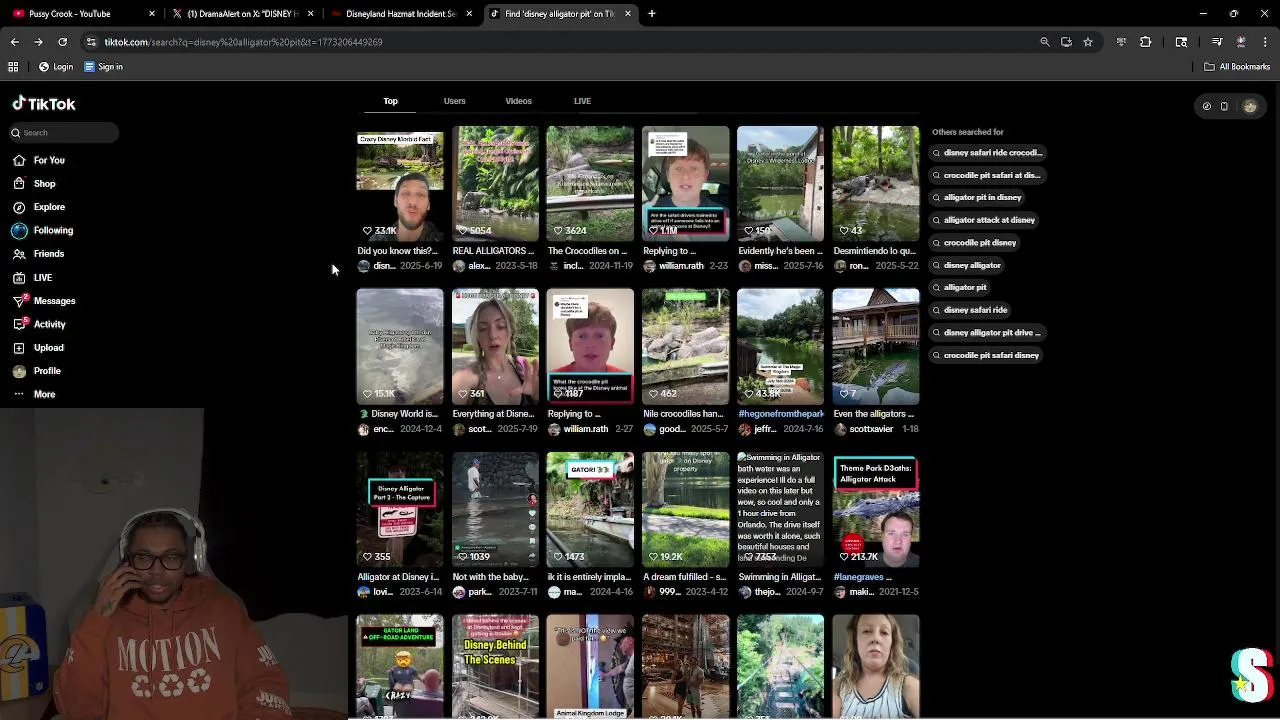This screenshot has height=720, width=1280.
Task: Open the Upload sidebar icon
Action: point(19,348)
